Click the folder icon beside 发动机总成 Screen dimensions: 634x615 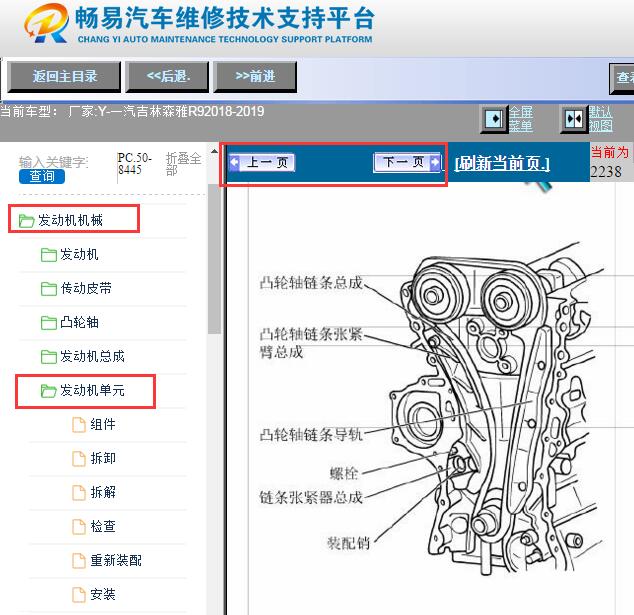pyautogui.click(x=49, y=357)
